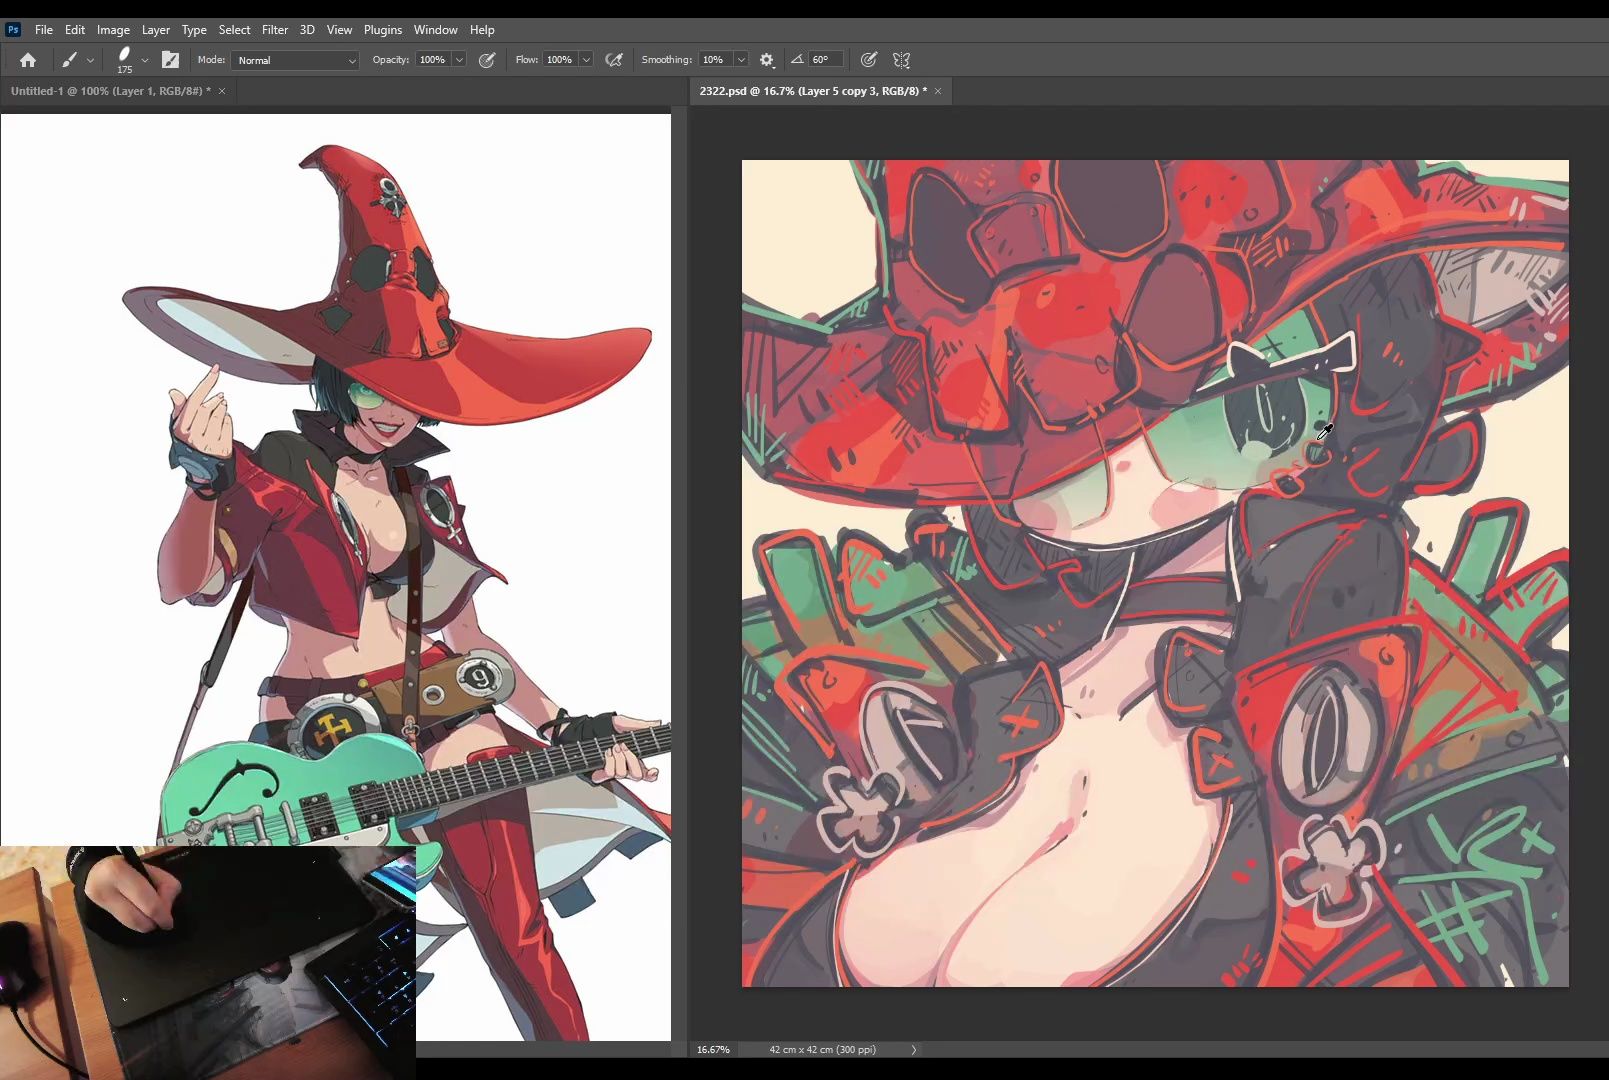Open the Window menu
Viewport: 1609px width, 1080px height.
pos(436,30)
